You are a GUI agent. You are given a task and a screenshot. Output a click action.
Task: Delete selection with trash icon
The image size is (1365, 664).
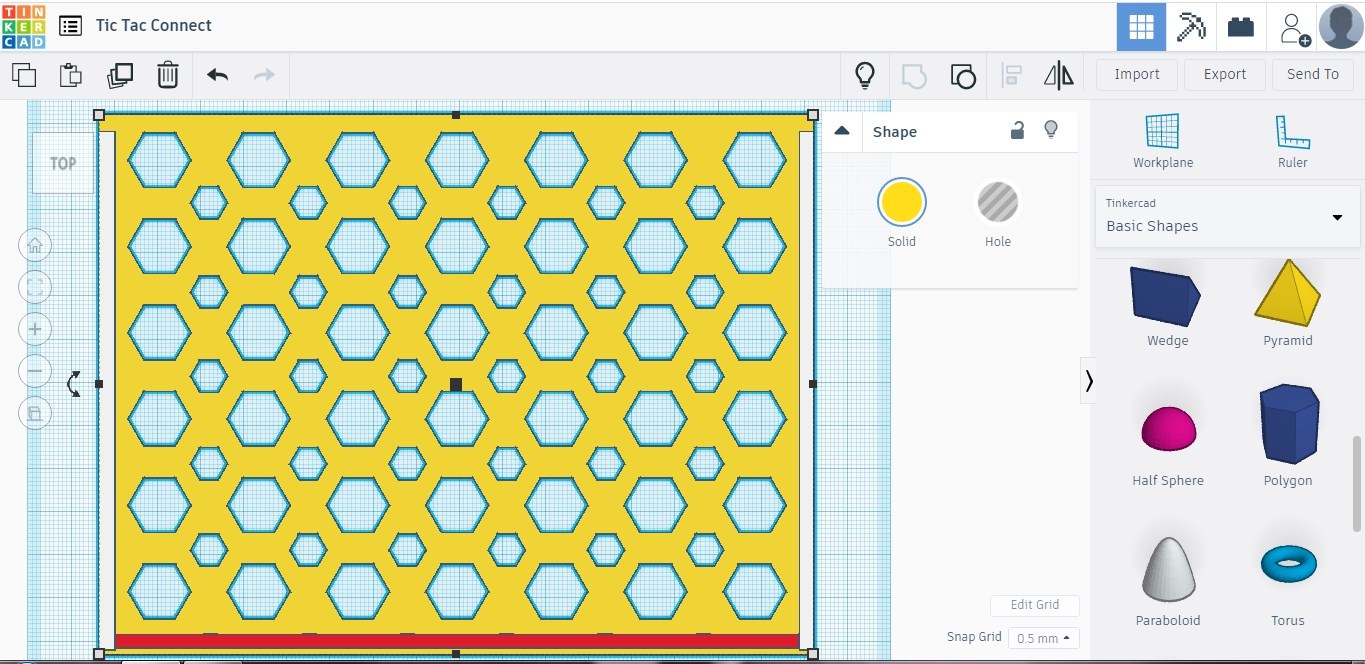click(x=168, y=74)
